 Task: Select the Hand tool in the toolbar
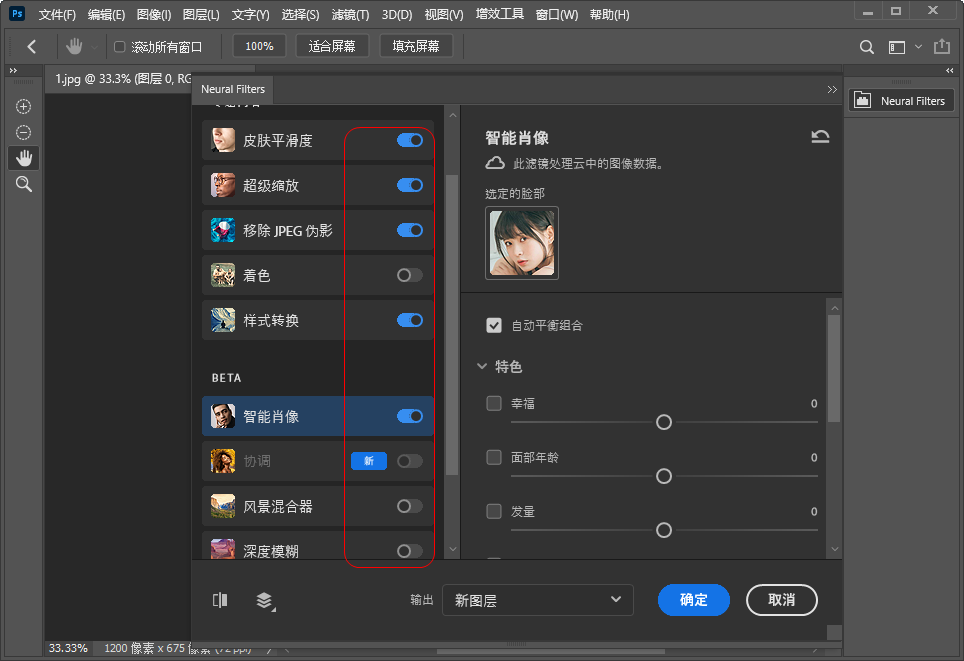pos(23,157)
